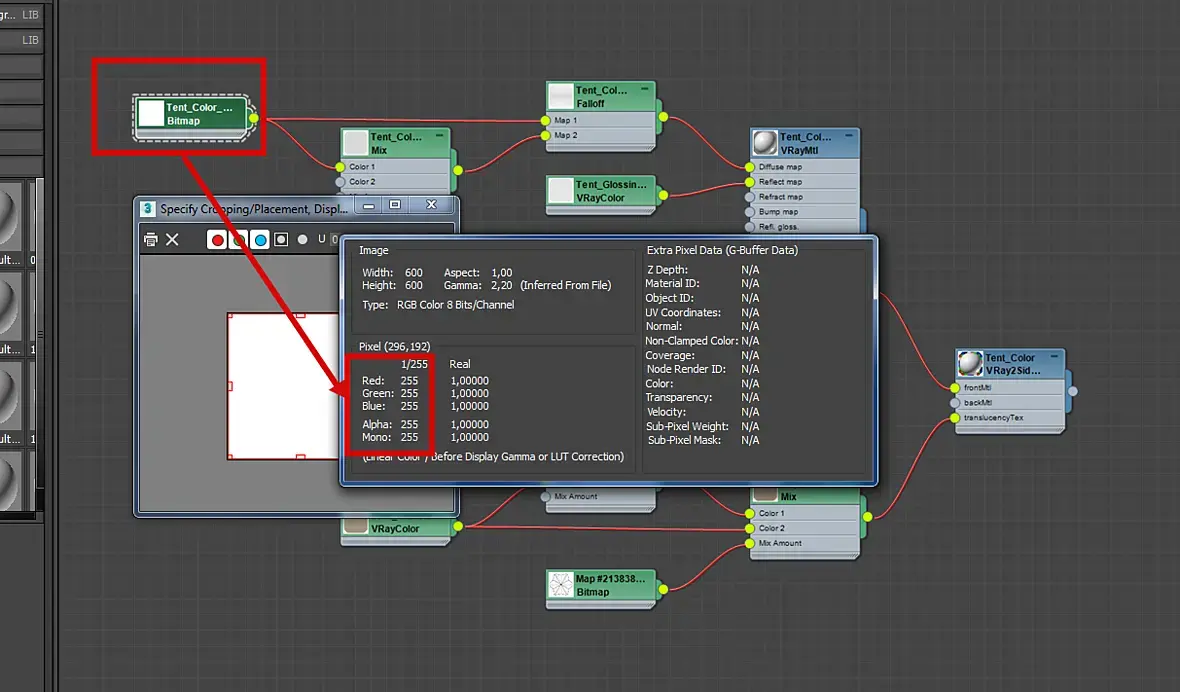This screenshot has width=1180, height=692.
Task: Toggle the red channel button
Action: pos(217,239)
